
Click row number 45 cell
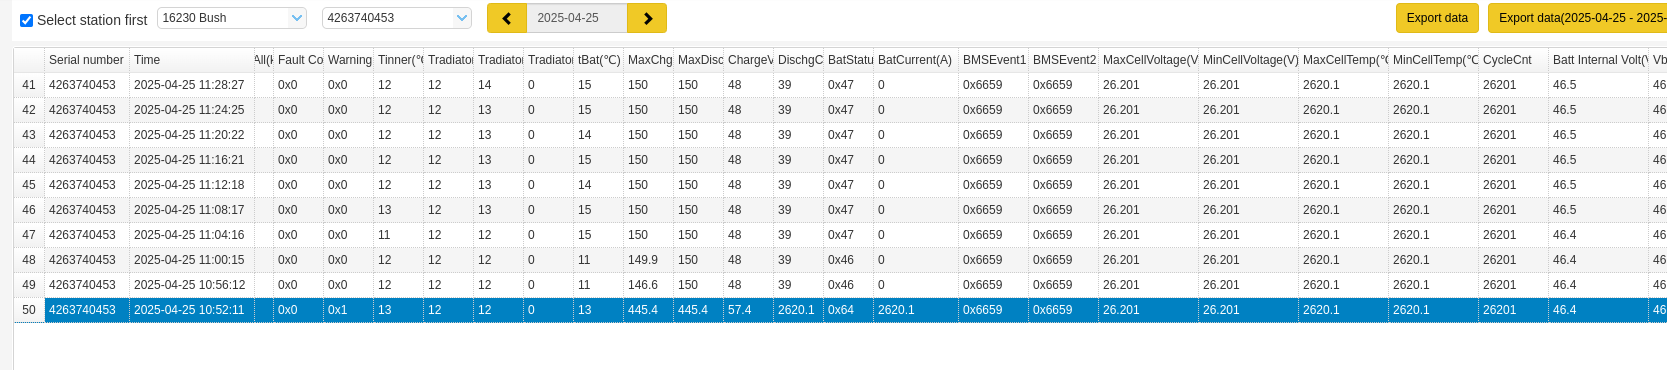tap(29, 185)
